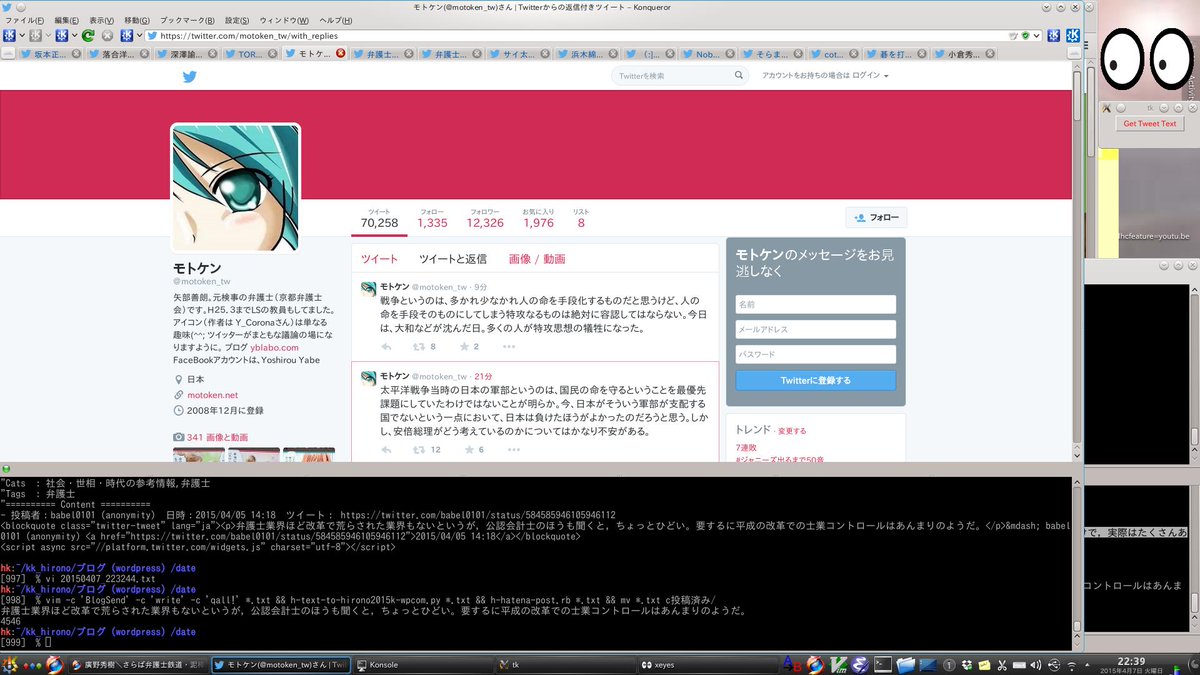Click フォロワー 12,326 stat
The image size is (1200, 675).
tap(485, 218)
